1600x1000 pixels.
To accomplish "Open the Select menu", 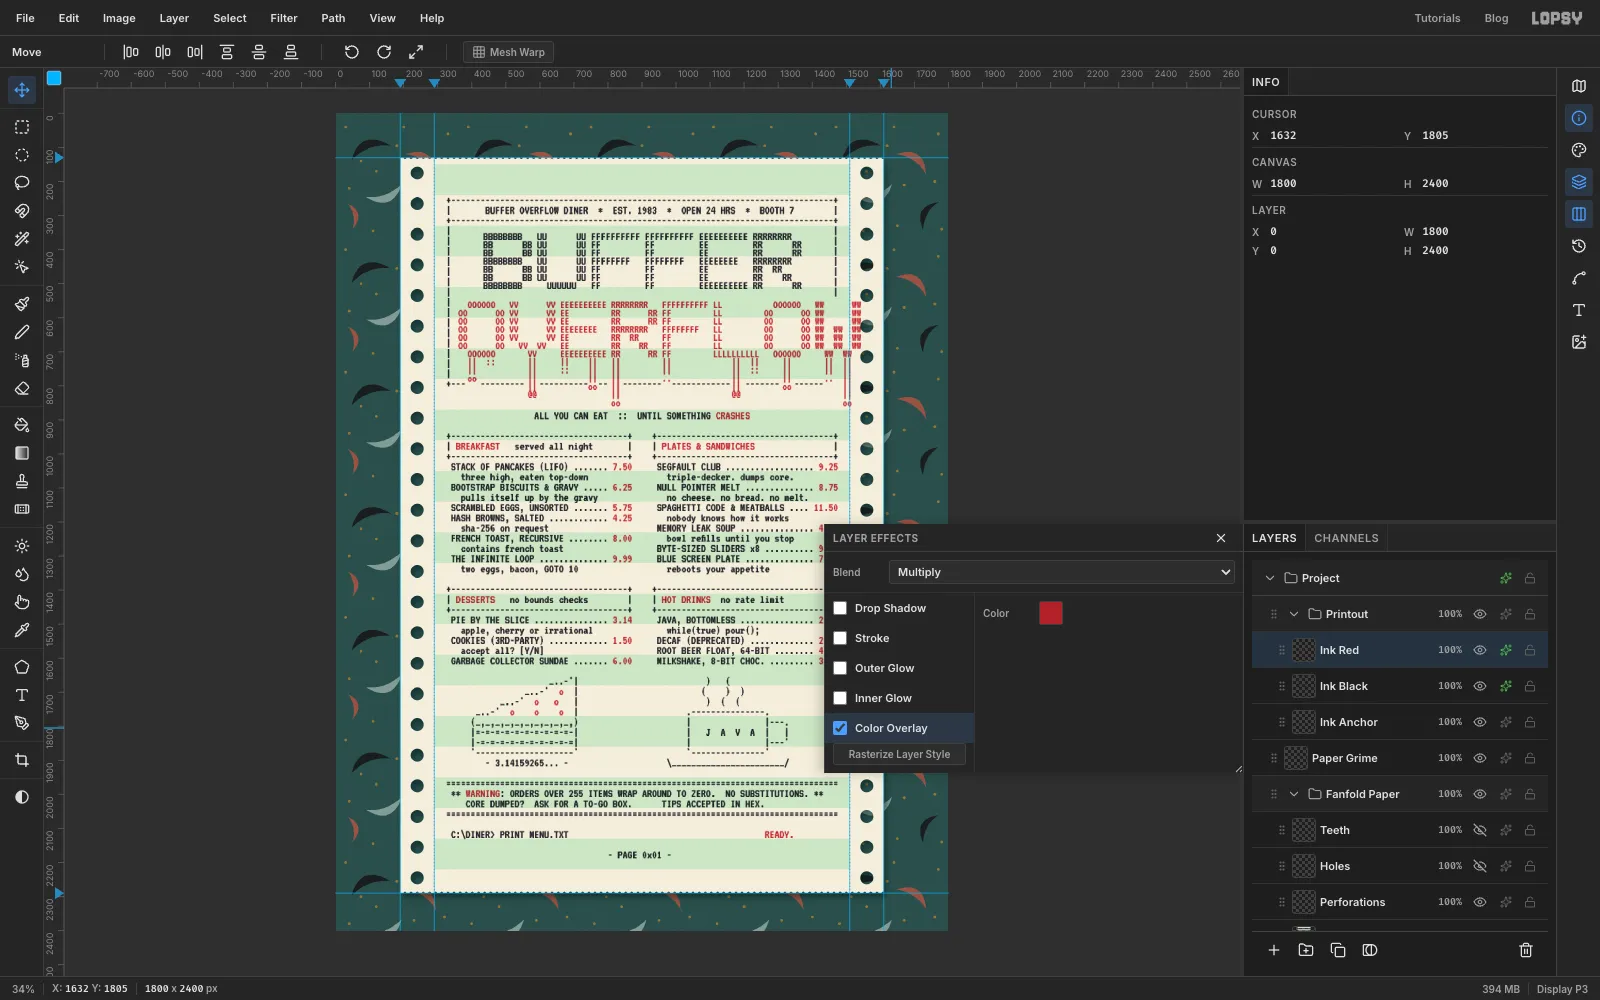I will point(230,18).
